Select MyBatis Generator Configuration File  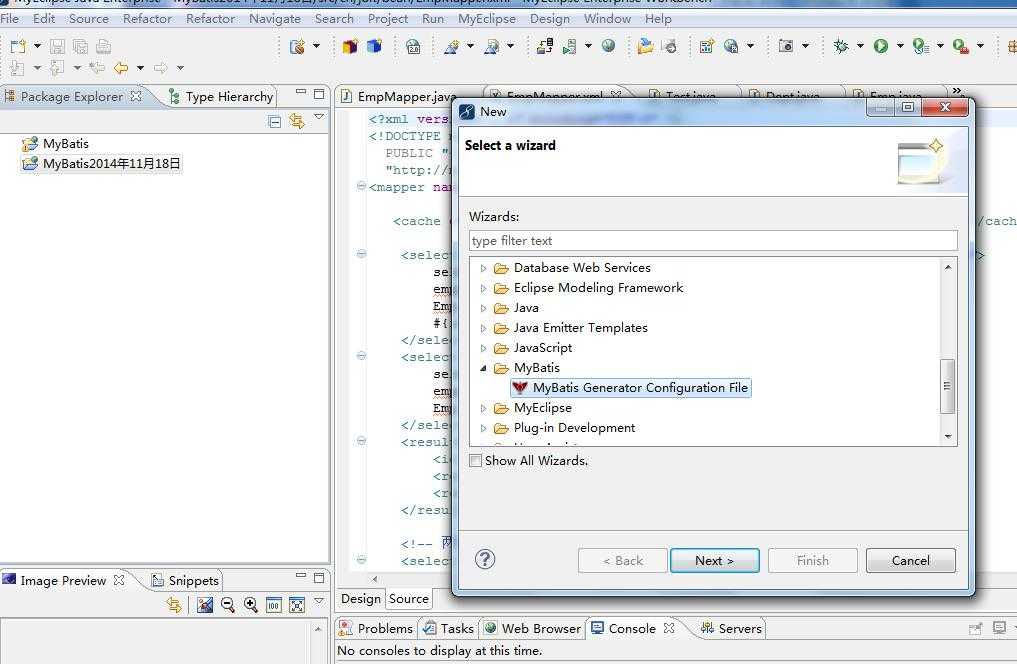(630, 388)
